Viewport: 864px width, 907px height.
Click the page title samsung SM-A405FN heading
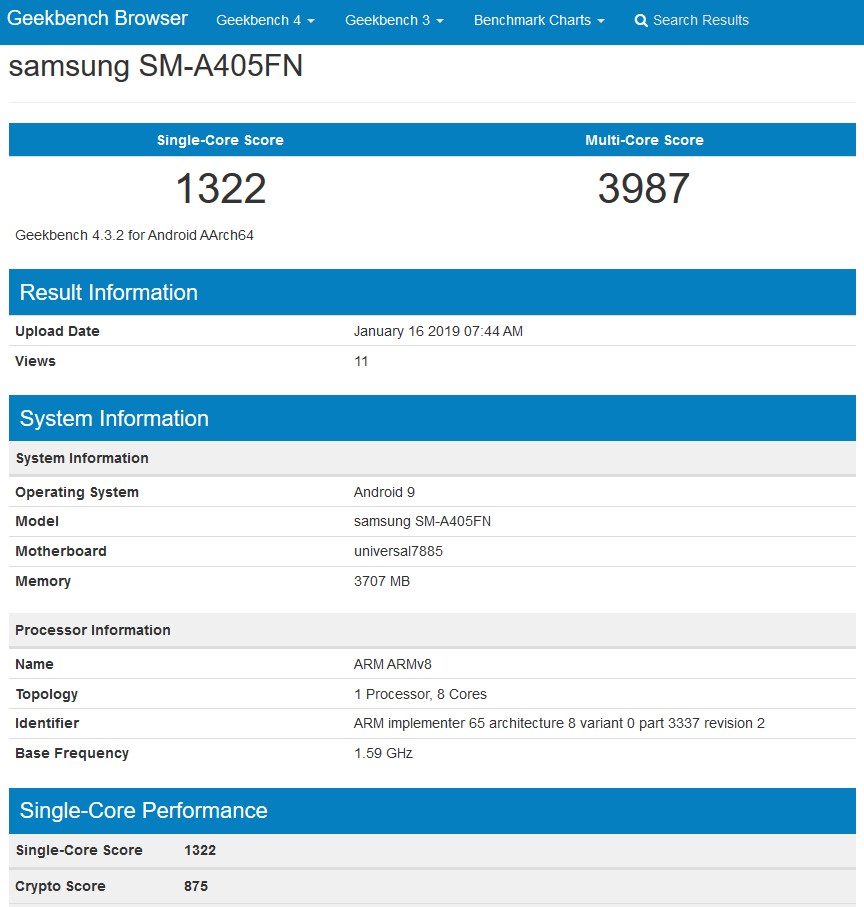156,67
